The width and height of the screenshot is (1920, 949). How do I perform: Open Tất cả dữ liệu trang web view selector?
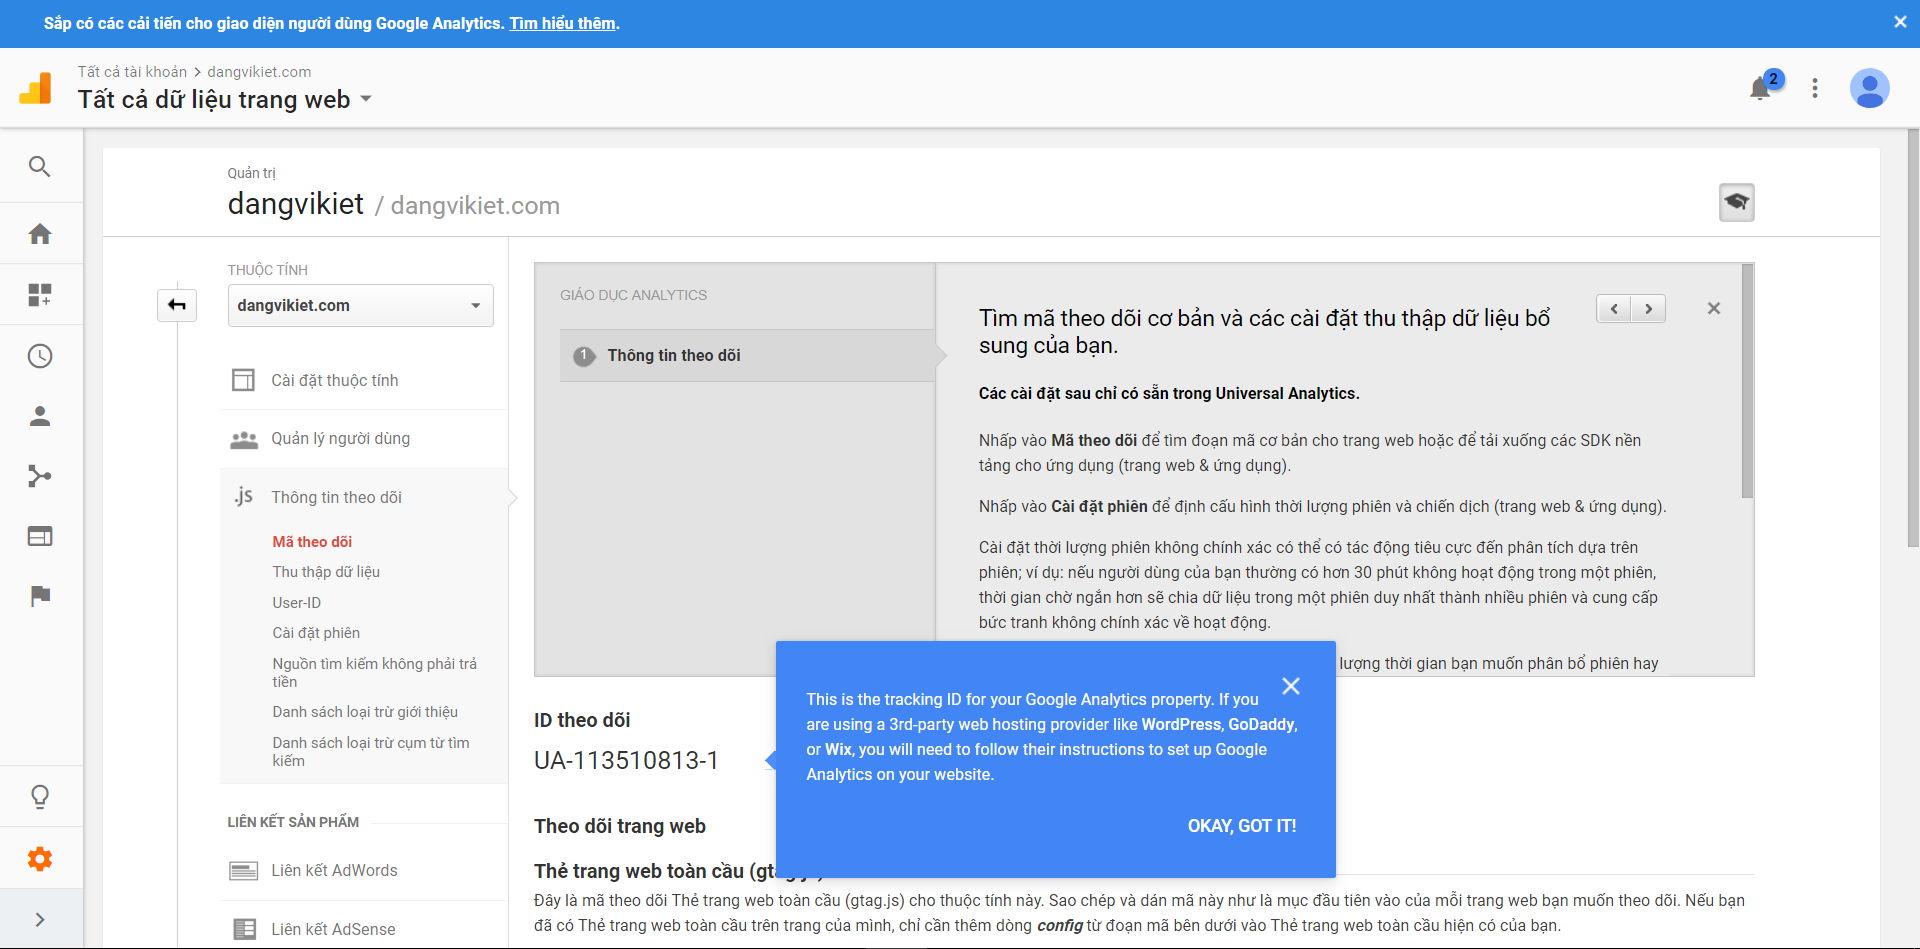pyautogui.click(x=225, y=99)
